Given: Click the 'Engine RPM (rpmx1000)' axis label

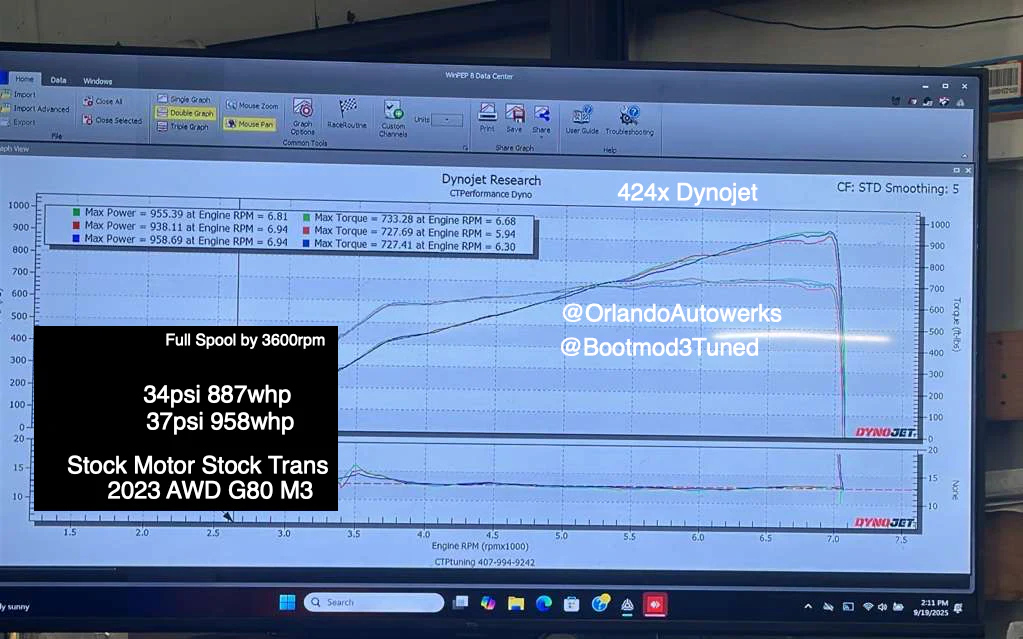Looking at the screenshot, I should pos(480,546).
